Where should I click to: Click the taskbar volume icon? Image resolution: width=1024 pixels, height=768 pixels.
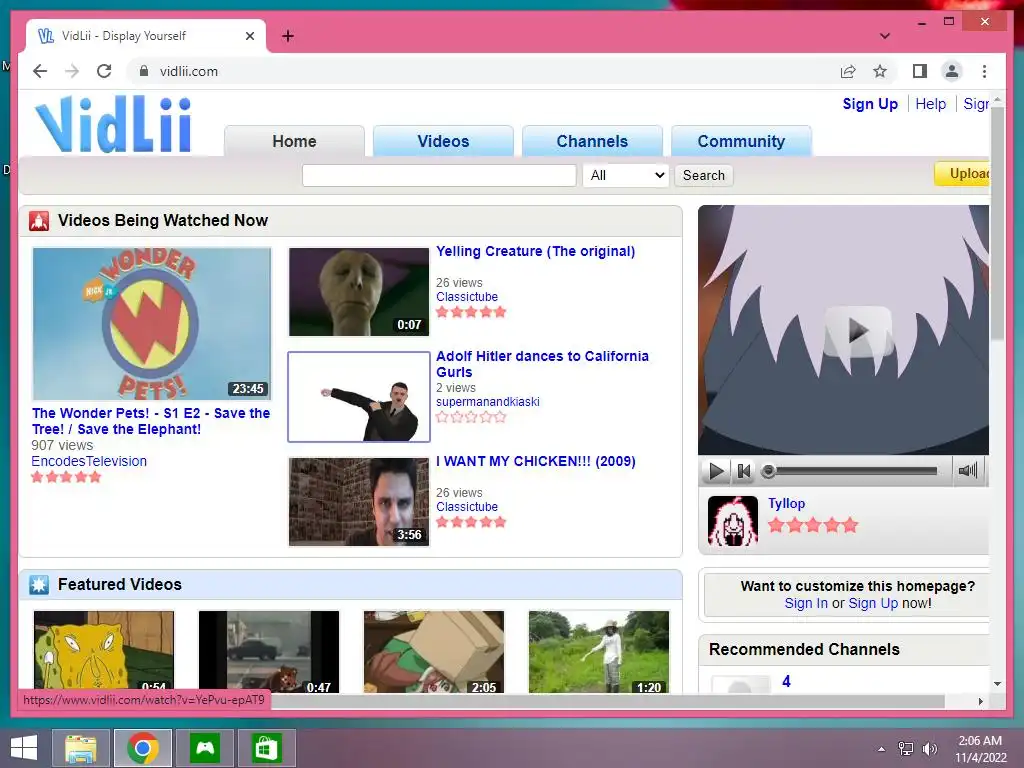929,749
